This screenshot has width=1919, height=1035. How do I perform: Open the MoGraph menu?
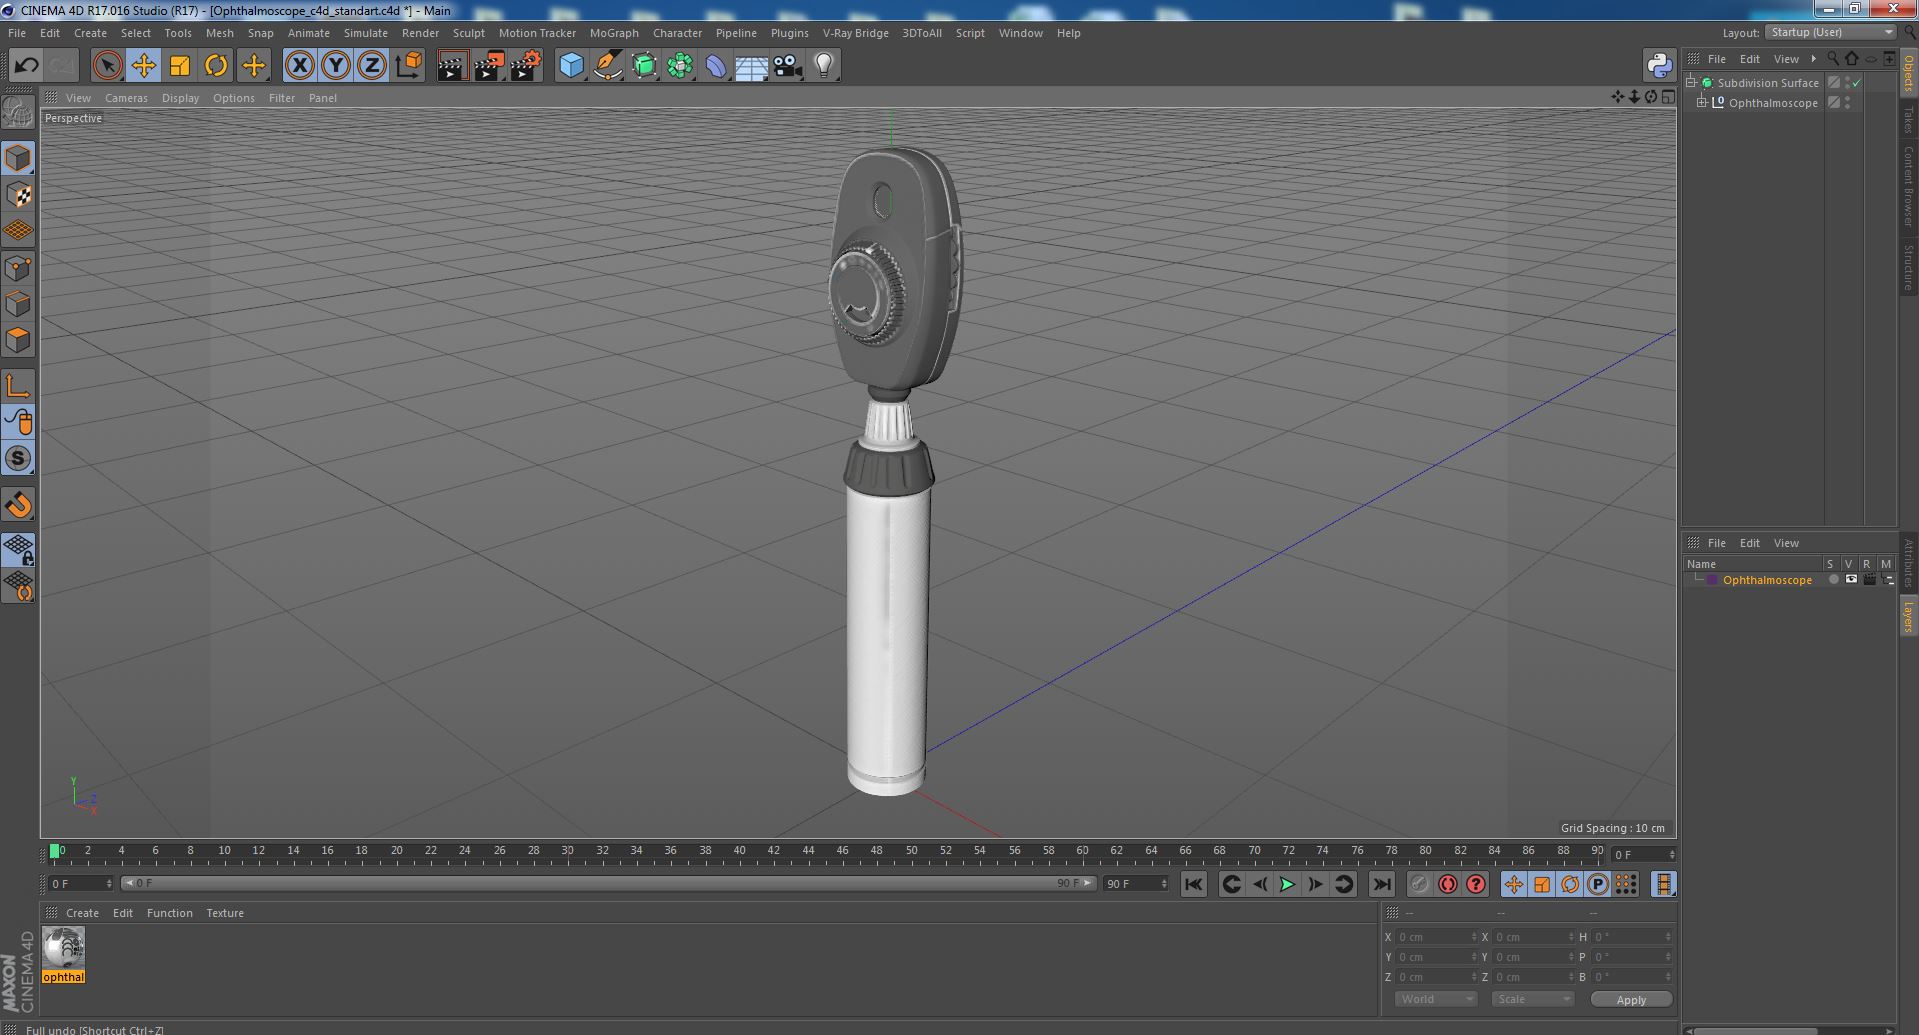coord(614,33)
